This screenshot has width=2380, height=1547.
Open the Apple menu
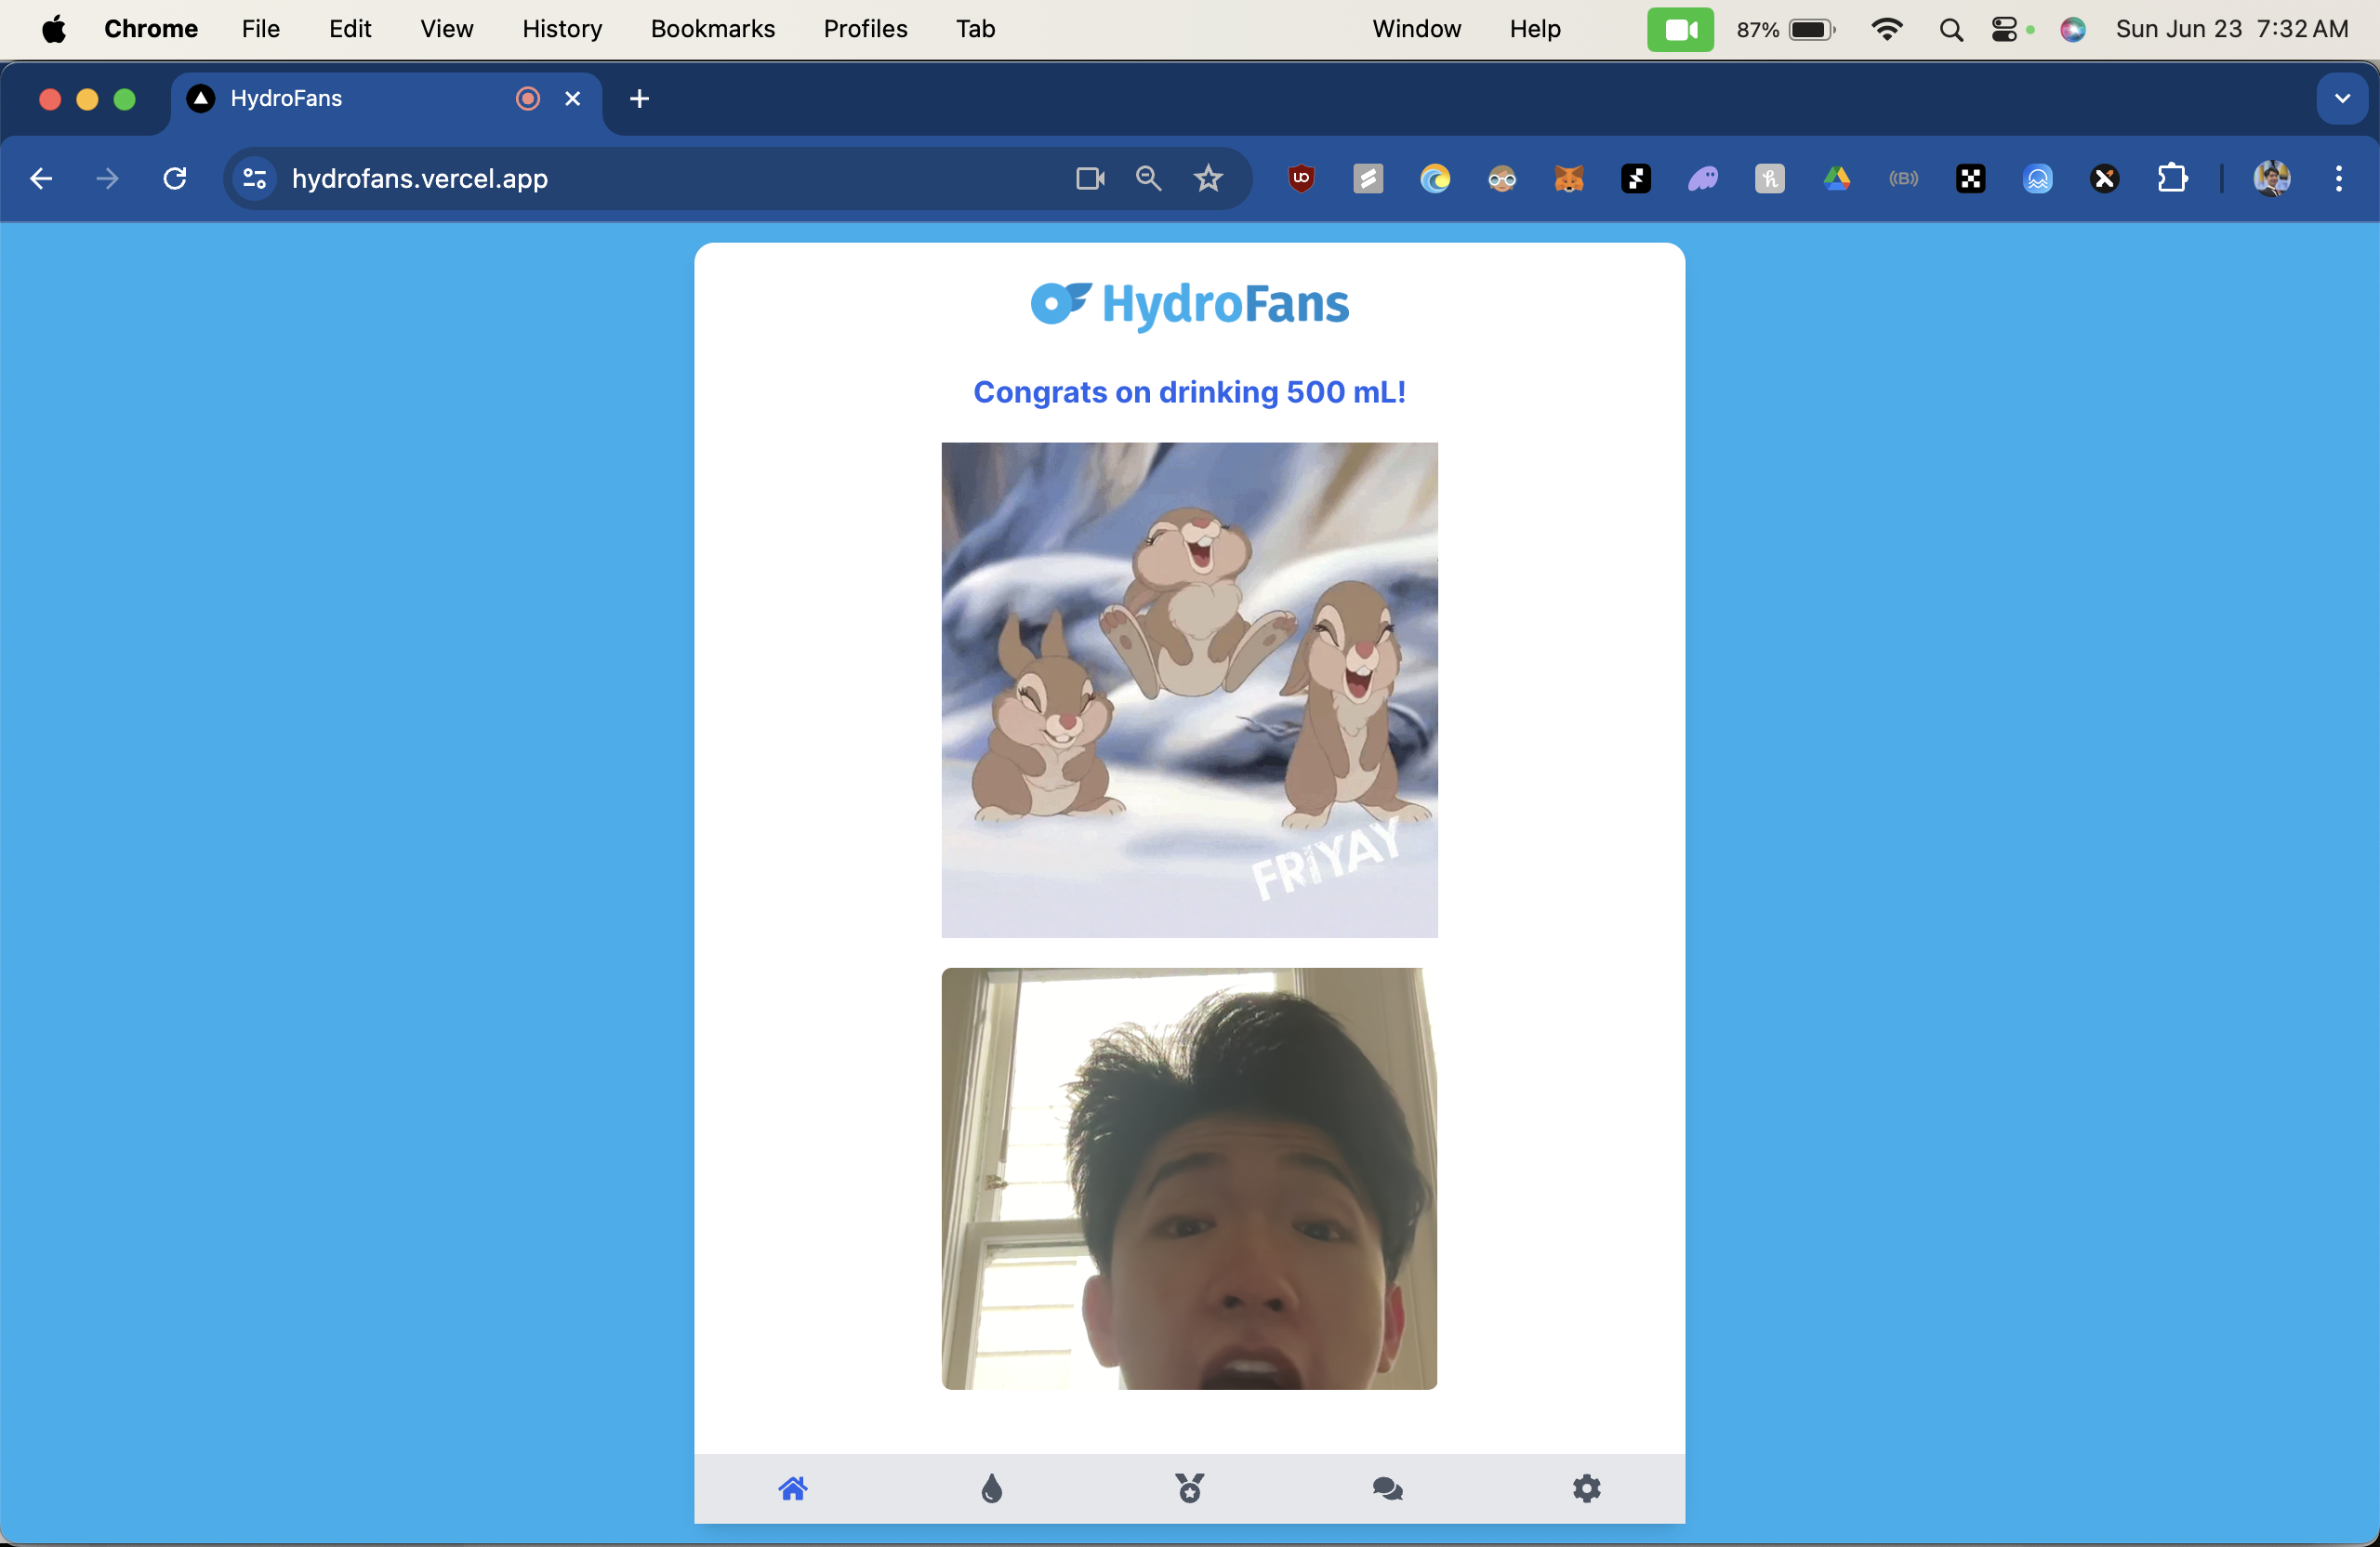tap(54, 29)
